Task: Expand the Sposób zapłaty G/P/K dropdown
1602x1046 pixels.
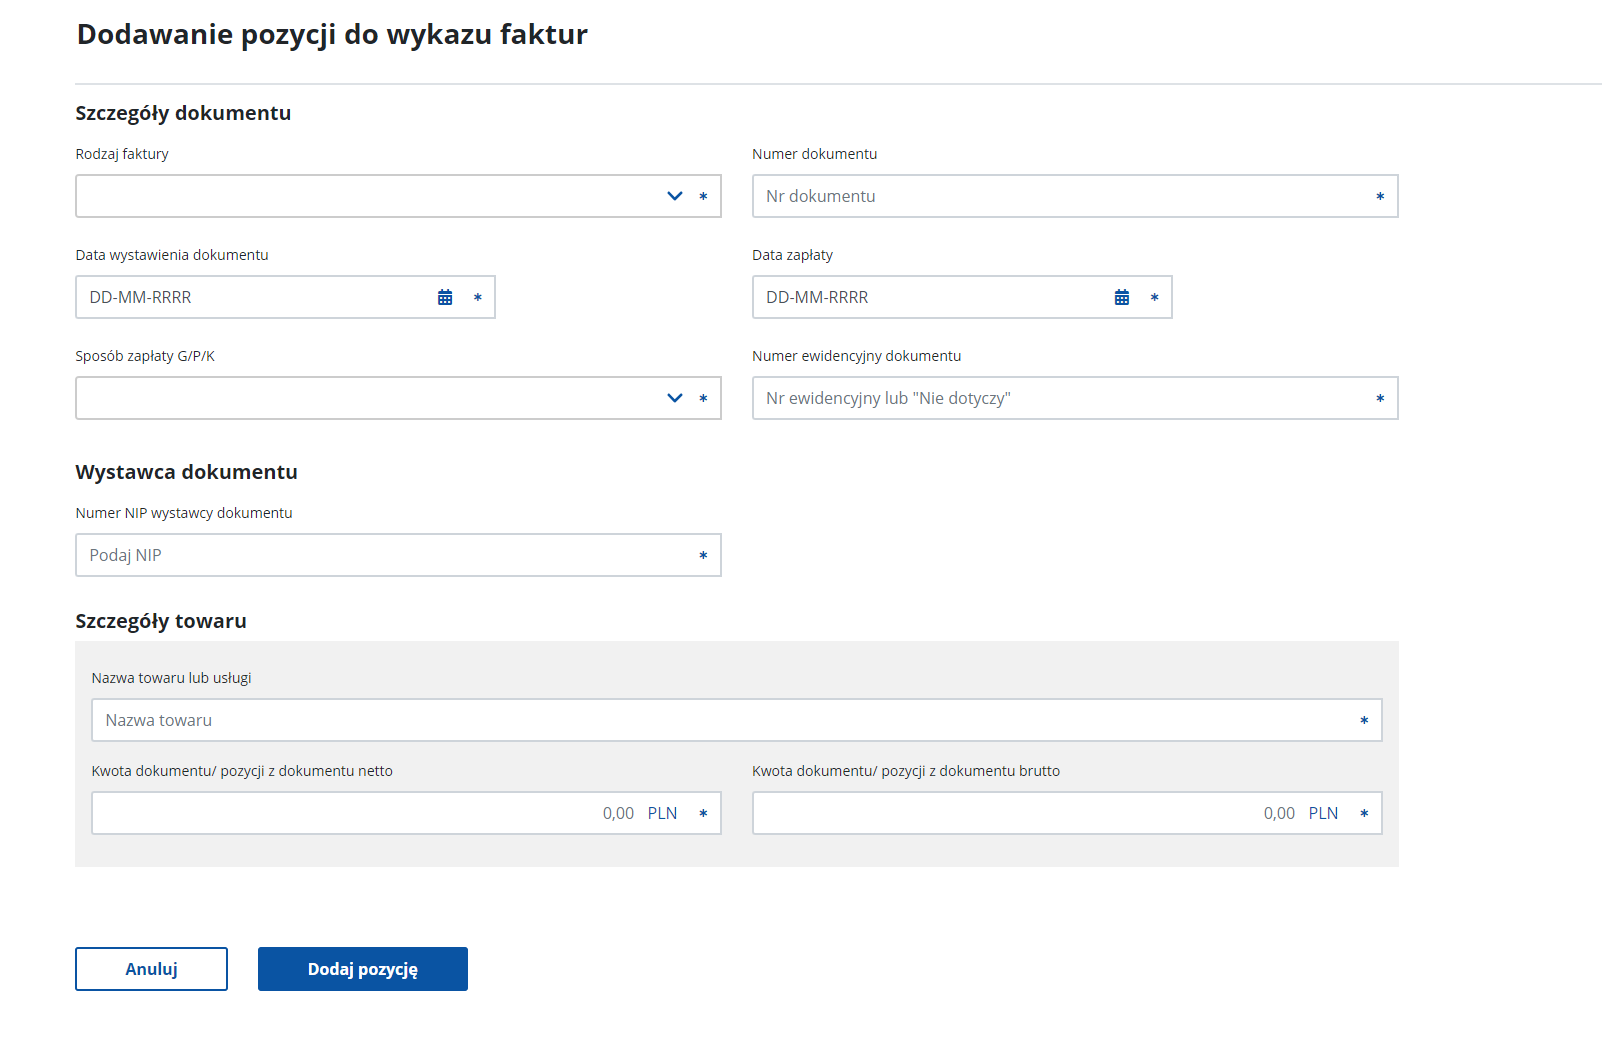Action: pyautogui.click(x=370, y=398)
